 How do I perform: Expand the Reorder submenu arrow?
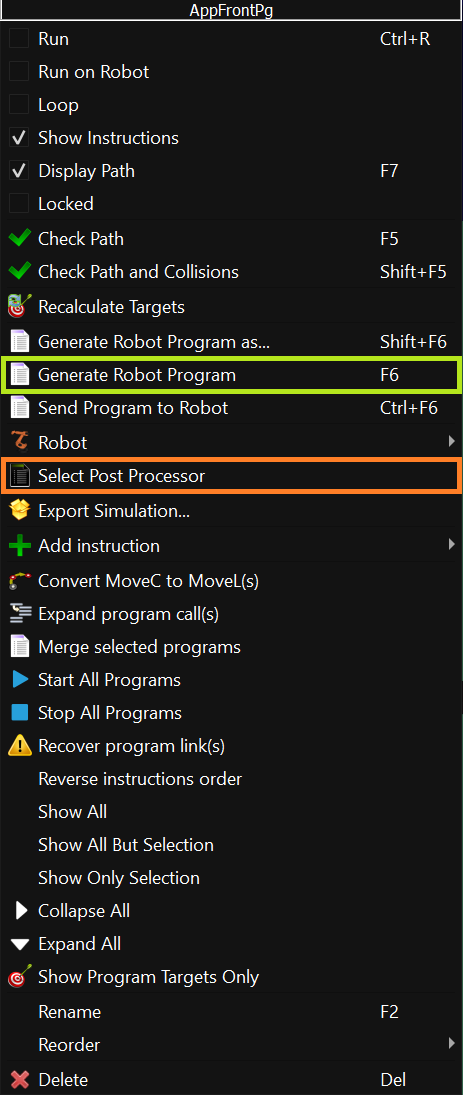coord(451,1043)
